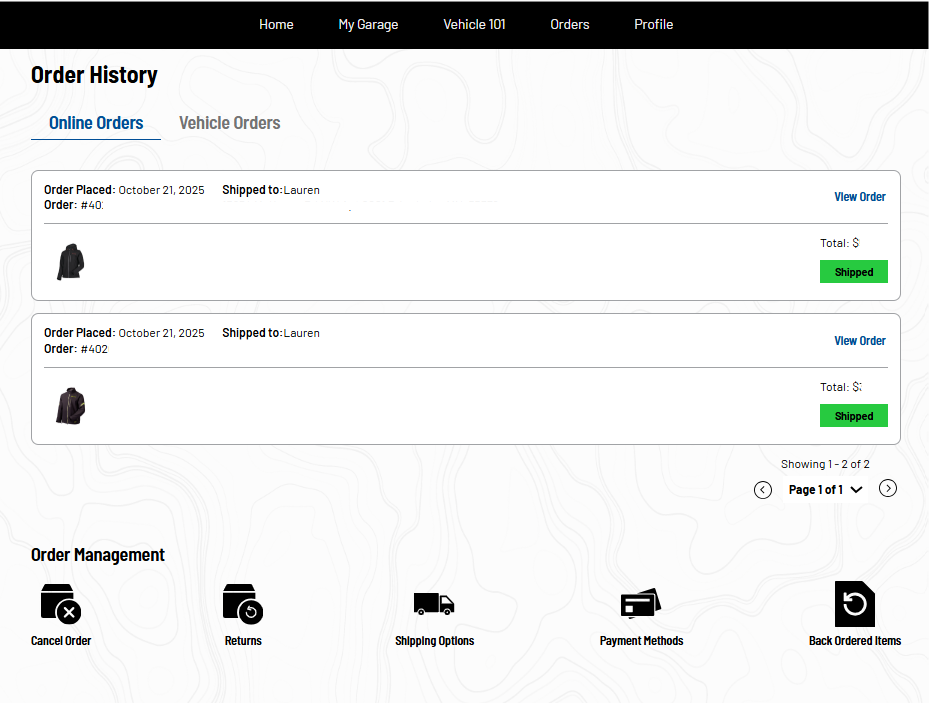The height and width of the screenshot is (703, 929).
Task: Open Orders in the navigation bar
Action: 570,24
